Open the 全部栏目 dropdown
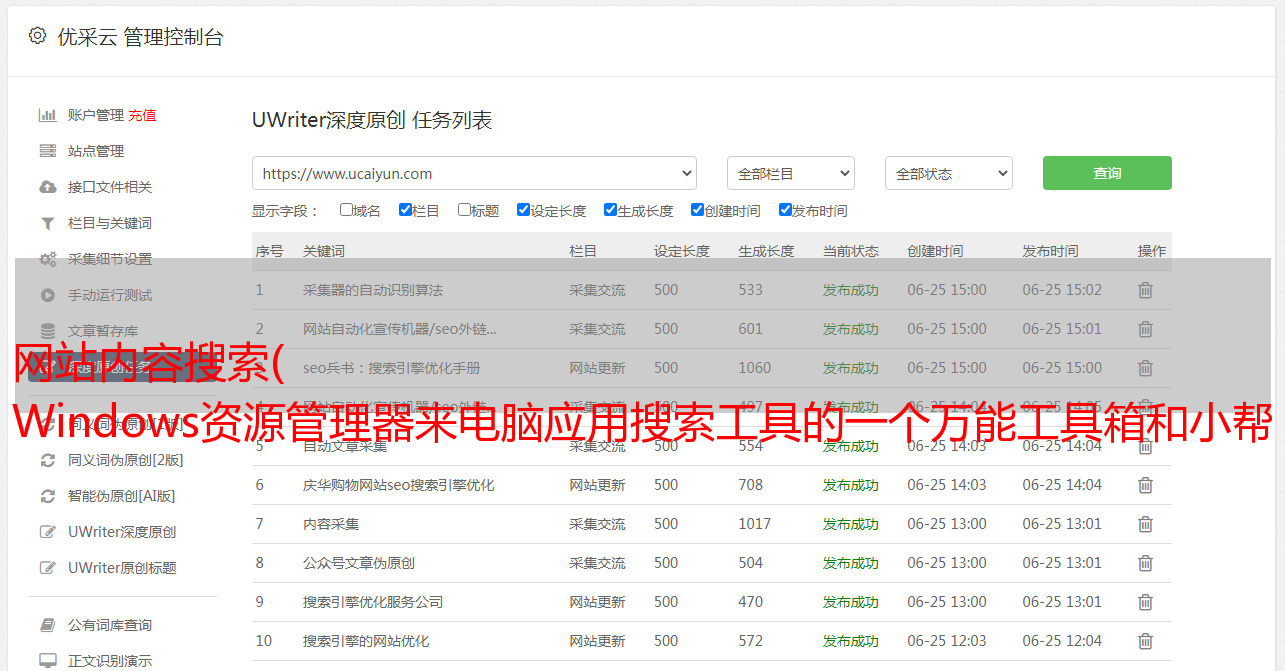The image size is (1285, 671). pos(791,173)
